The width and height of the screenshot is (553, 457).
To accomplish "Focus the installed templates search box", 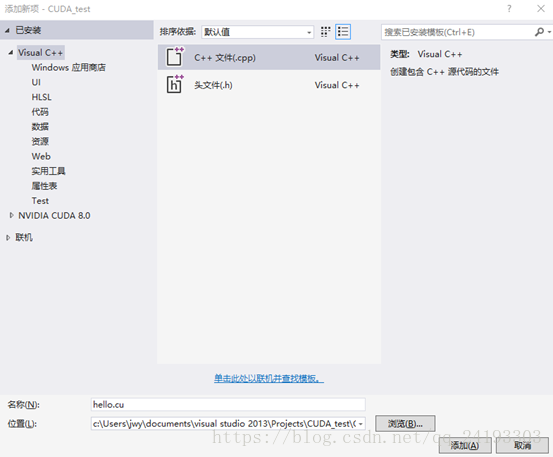I will click(x=457, y=32).
